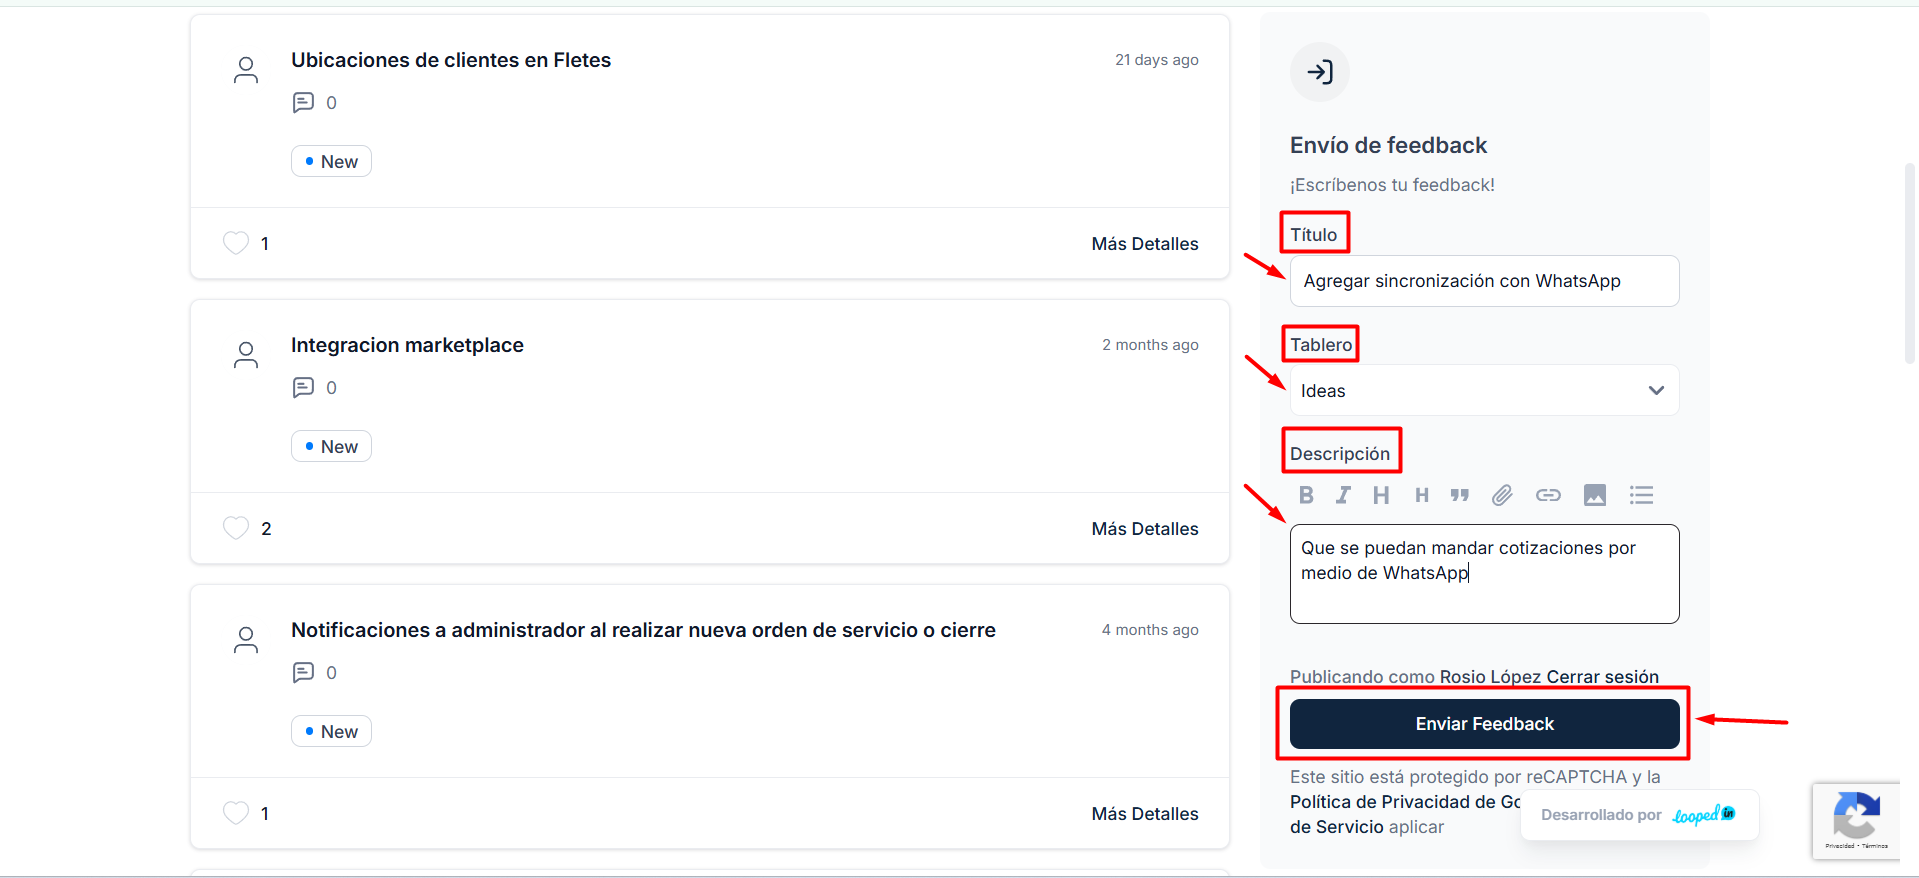Like the Integracion marketplace post
The image size is (1919, 878).
(236, 528)
